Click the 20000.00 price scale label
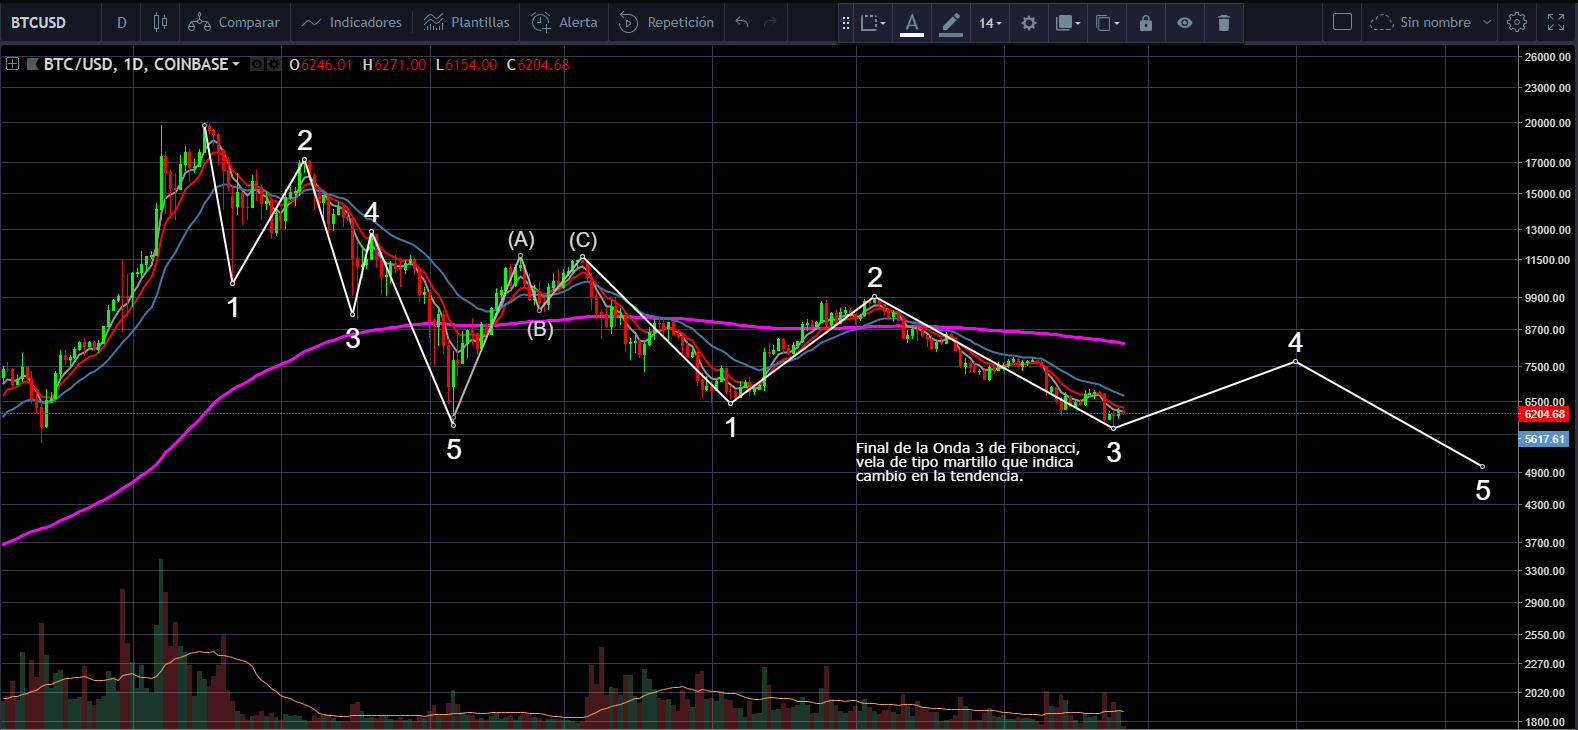Screen dimensions: 1578x730 1547,123
